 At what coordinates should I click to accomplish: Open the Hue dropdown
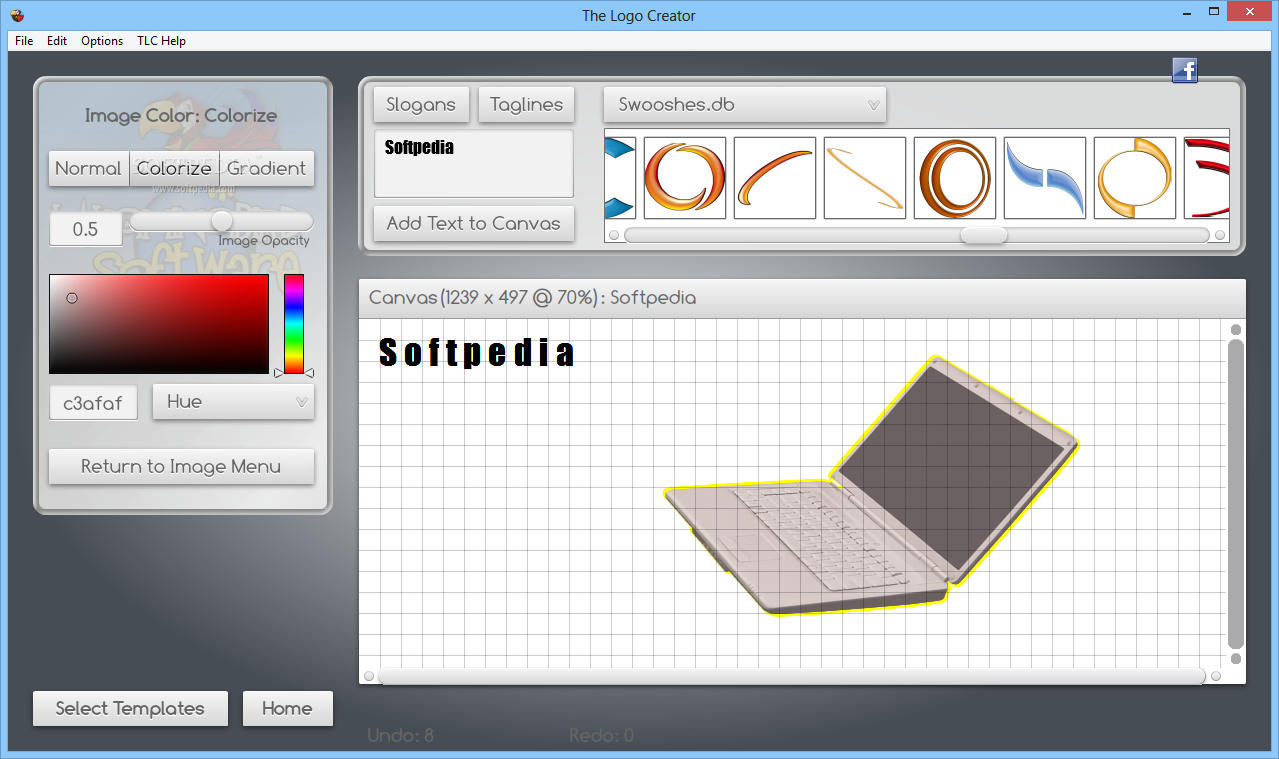click(x=233, y=402)
